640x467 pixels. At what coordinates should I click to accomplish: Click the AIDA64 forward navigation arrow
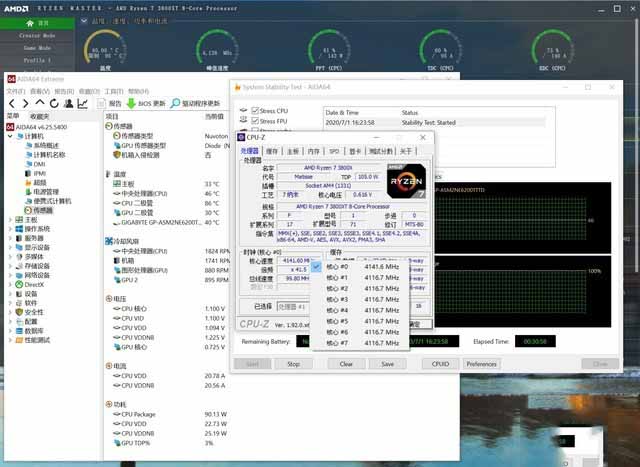coord(25,104)
